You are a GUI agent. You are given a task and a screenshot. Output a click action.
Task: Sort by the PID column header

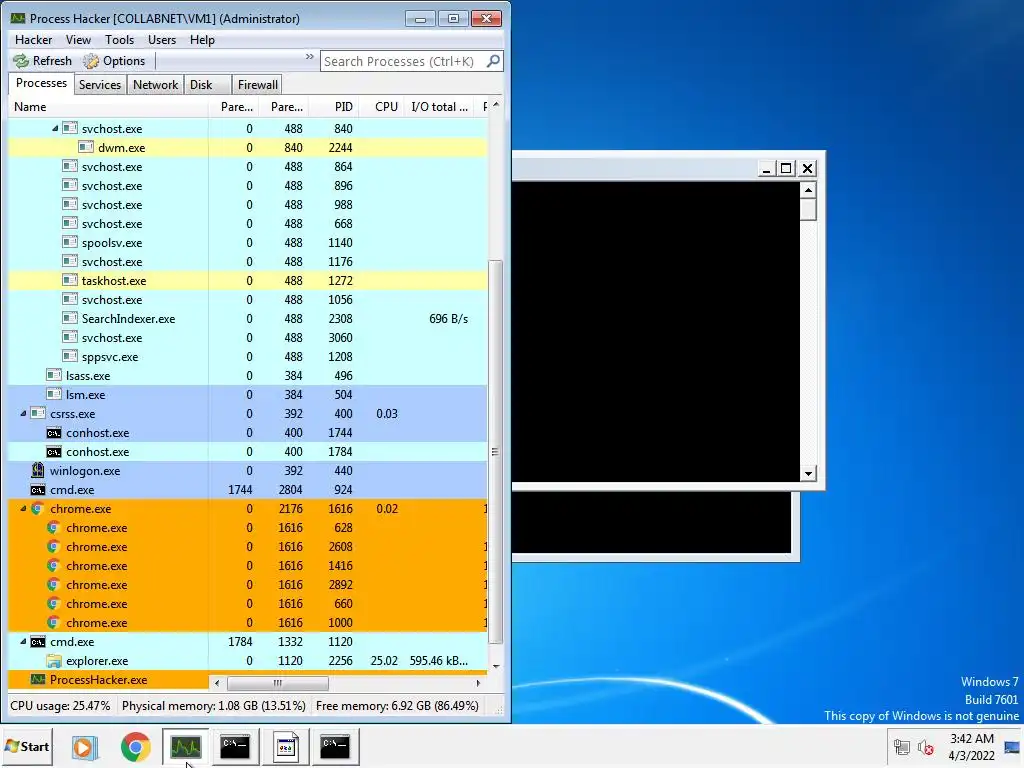click(333, 106)
